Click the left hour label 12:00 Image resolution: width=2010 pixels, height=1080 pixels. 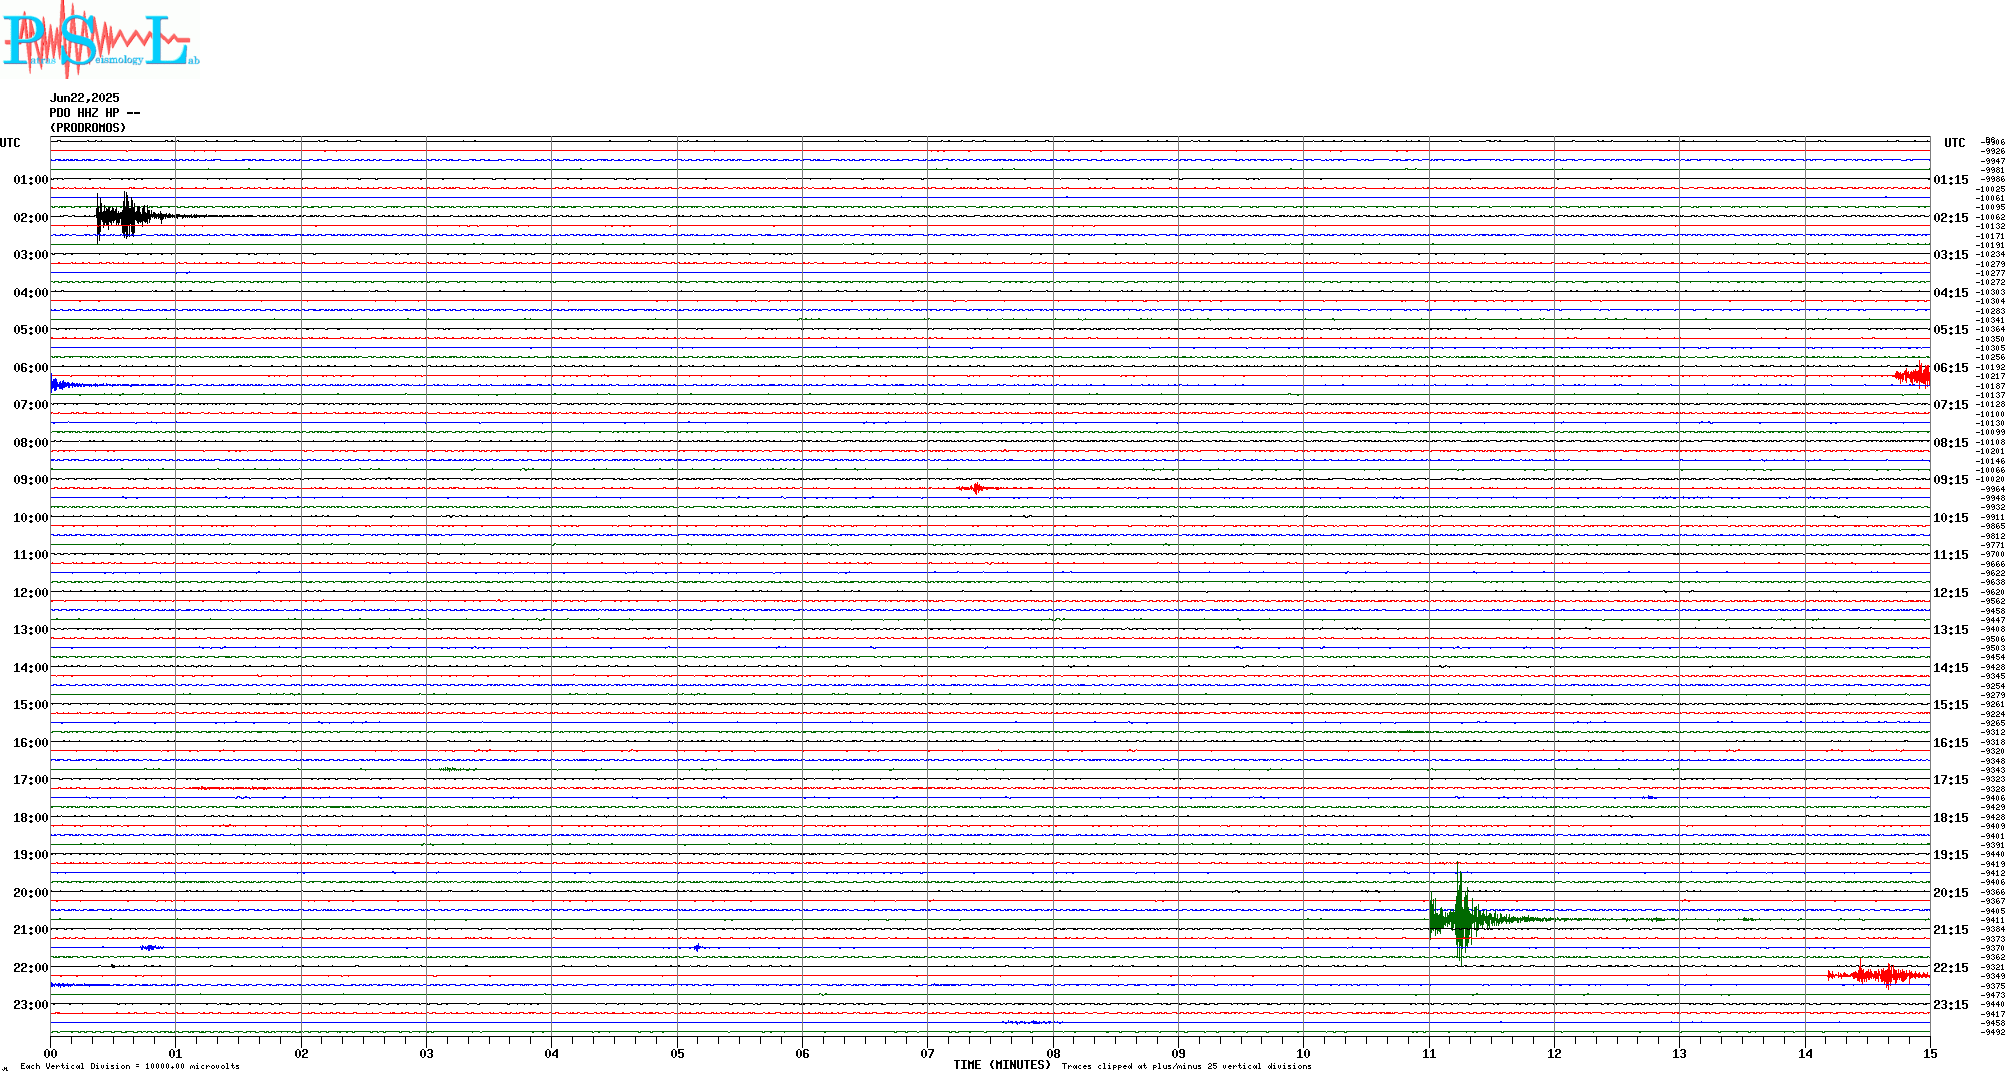pyautogui.click(x=31, y=593)
